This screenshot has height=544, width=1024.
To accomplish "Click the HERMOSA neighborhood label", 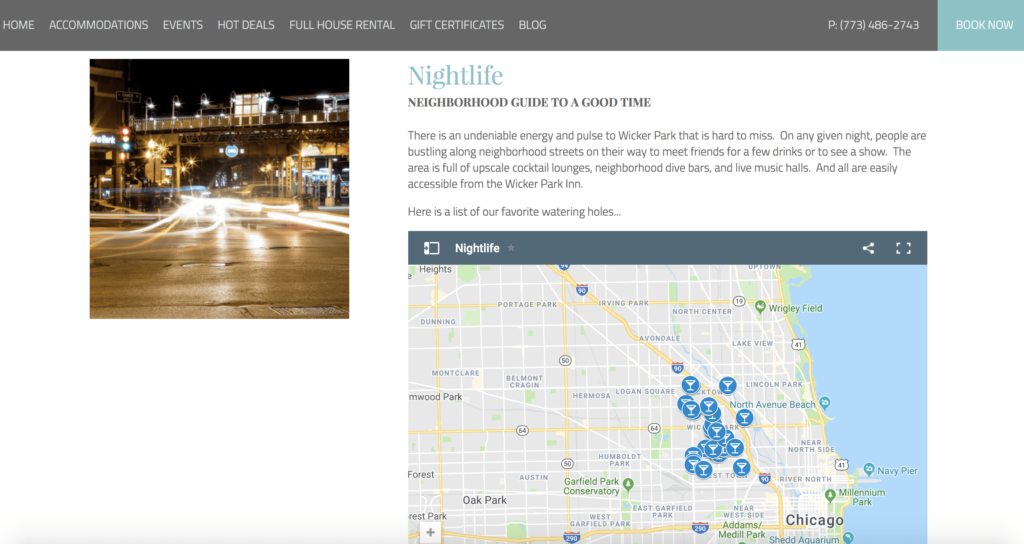I will [592, 396].
